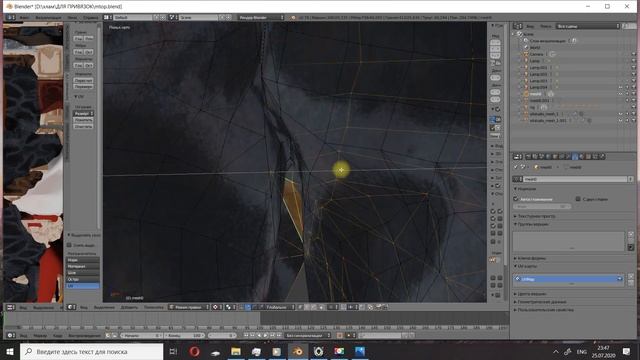This screenshot has width=640, height=360.
Task: Open the outliner Все сцены display dropdown
Action: pos(588,26)
